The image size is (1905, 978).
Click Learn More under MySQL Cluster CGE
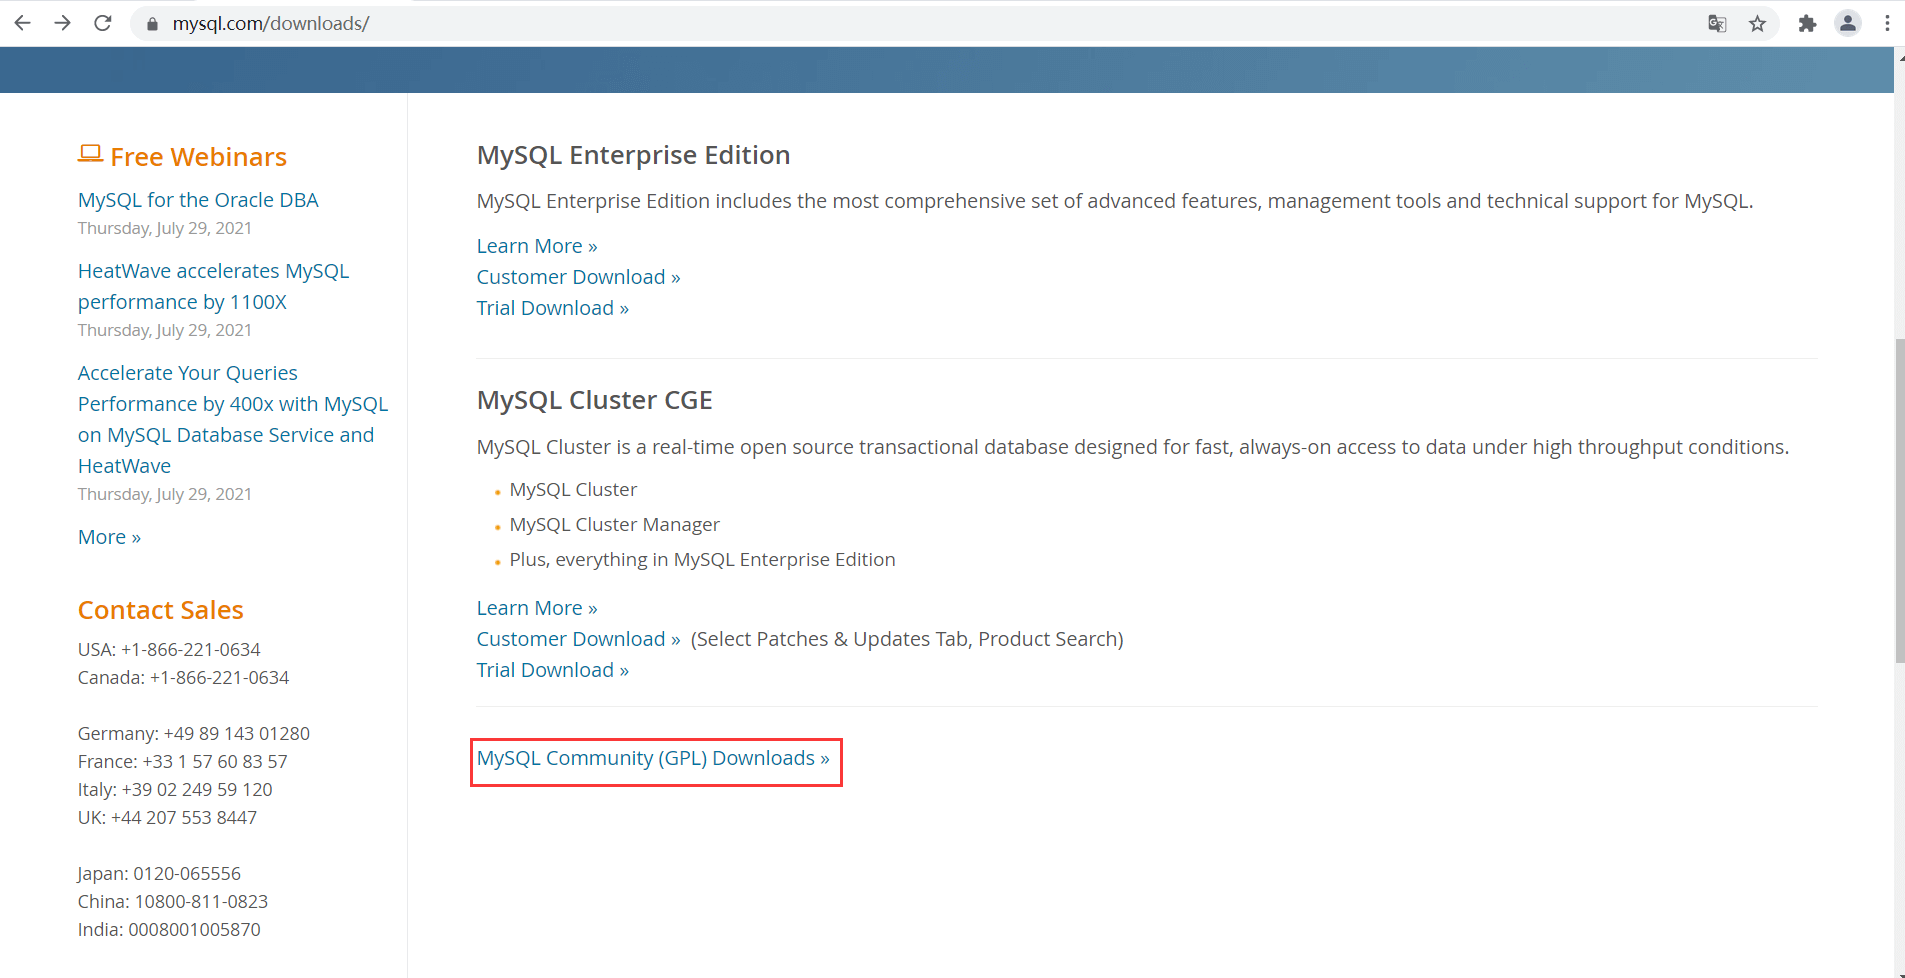[x=537, y=608]
